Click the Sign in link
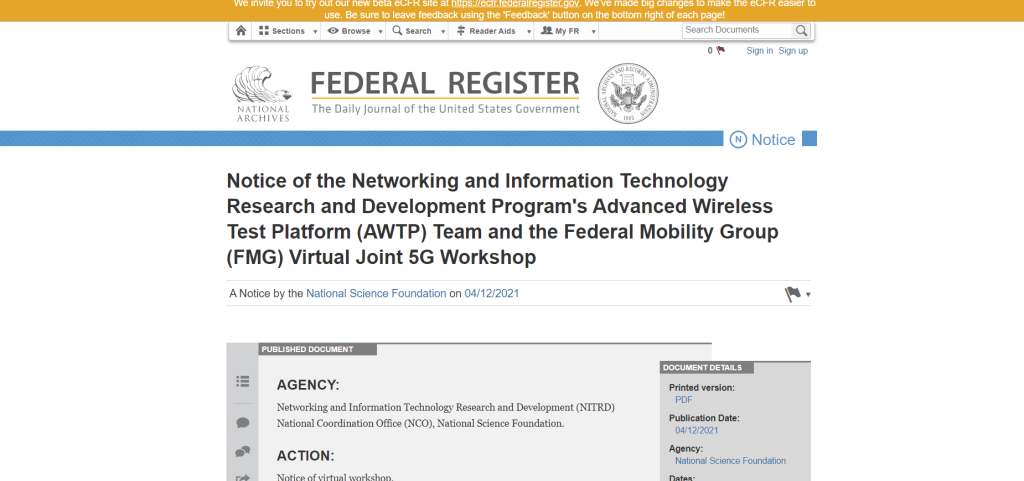 (x=759, y=51)
